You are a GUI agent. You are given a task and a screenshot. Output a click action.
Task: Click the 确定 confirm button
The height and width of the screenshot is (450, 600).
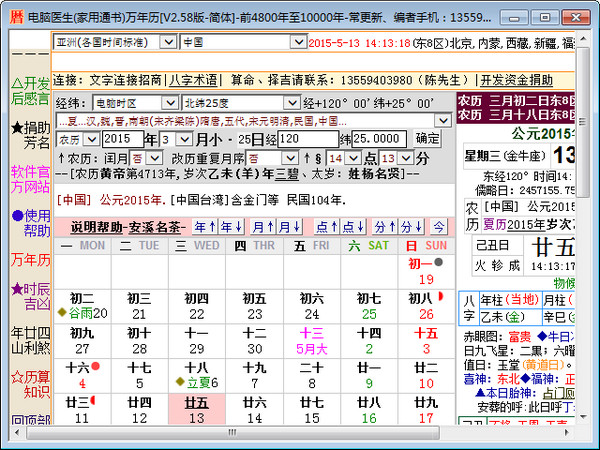pos(427,138)
